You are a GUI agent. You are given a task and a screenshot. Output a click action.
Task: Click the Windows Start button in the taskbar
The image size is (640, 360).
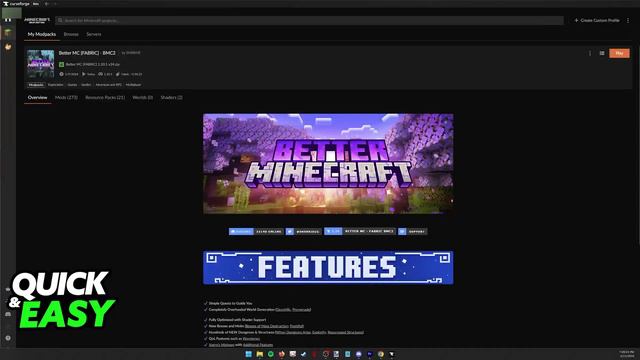coord(248,354)
